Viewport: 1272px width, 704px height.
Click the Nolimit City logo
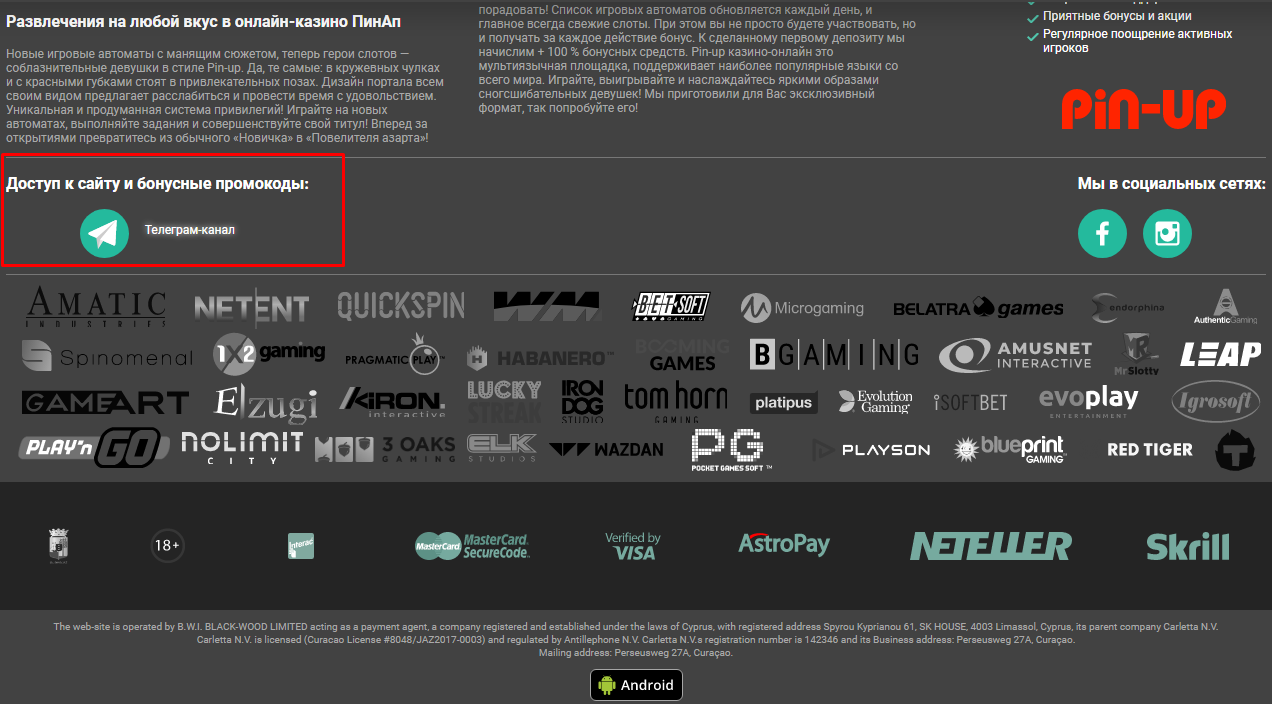[x=241, y=449]
